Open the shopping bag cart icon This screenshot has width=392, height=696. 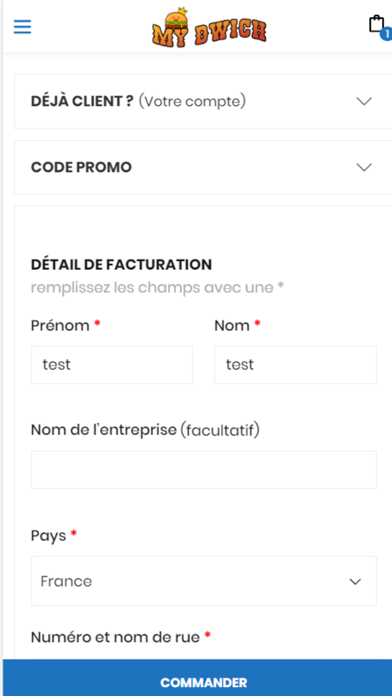click(376, 24)
